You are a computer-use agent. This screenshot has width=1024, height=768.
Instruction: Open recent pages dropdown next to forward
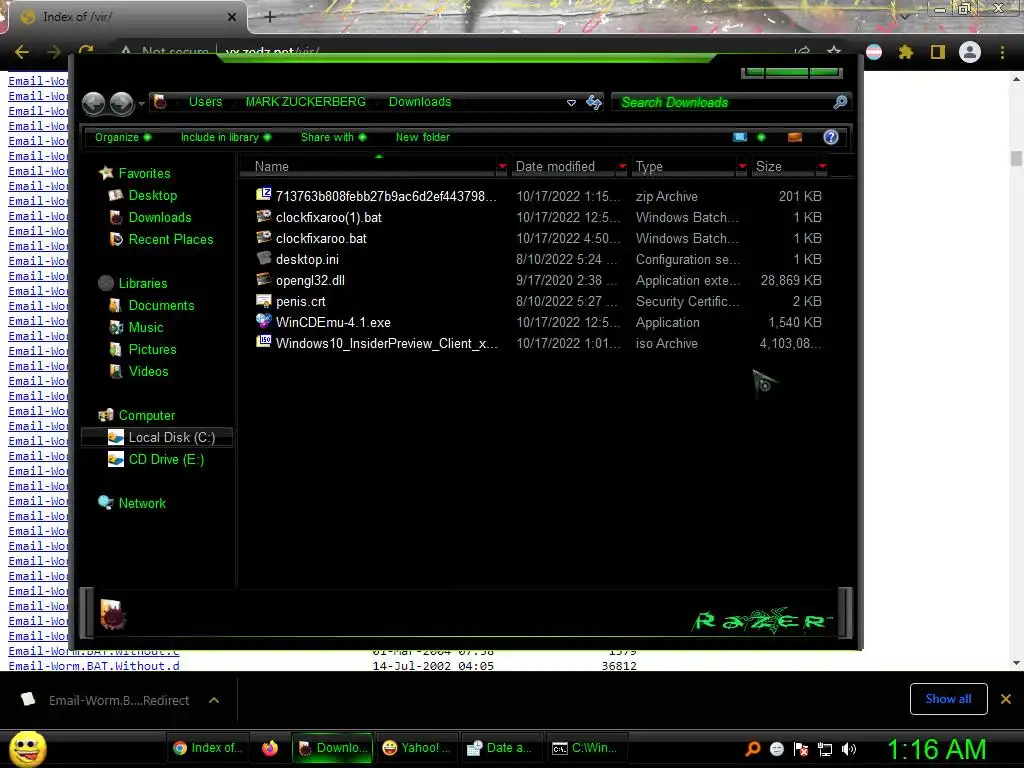point(141,103)
